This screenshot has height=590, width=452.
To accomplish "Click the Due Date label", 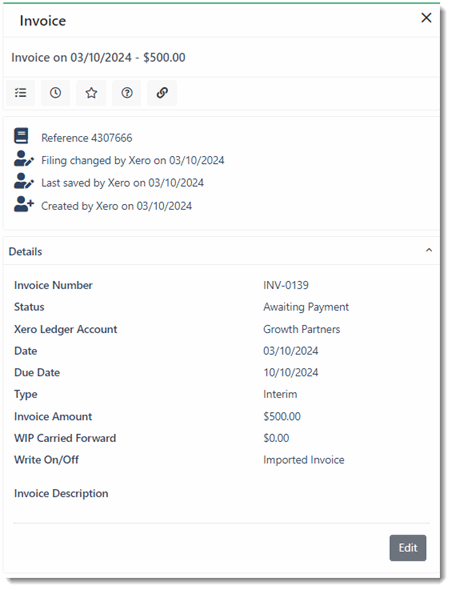I will 37,373.
